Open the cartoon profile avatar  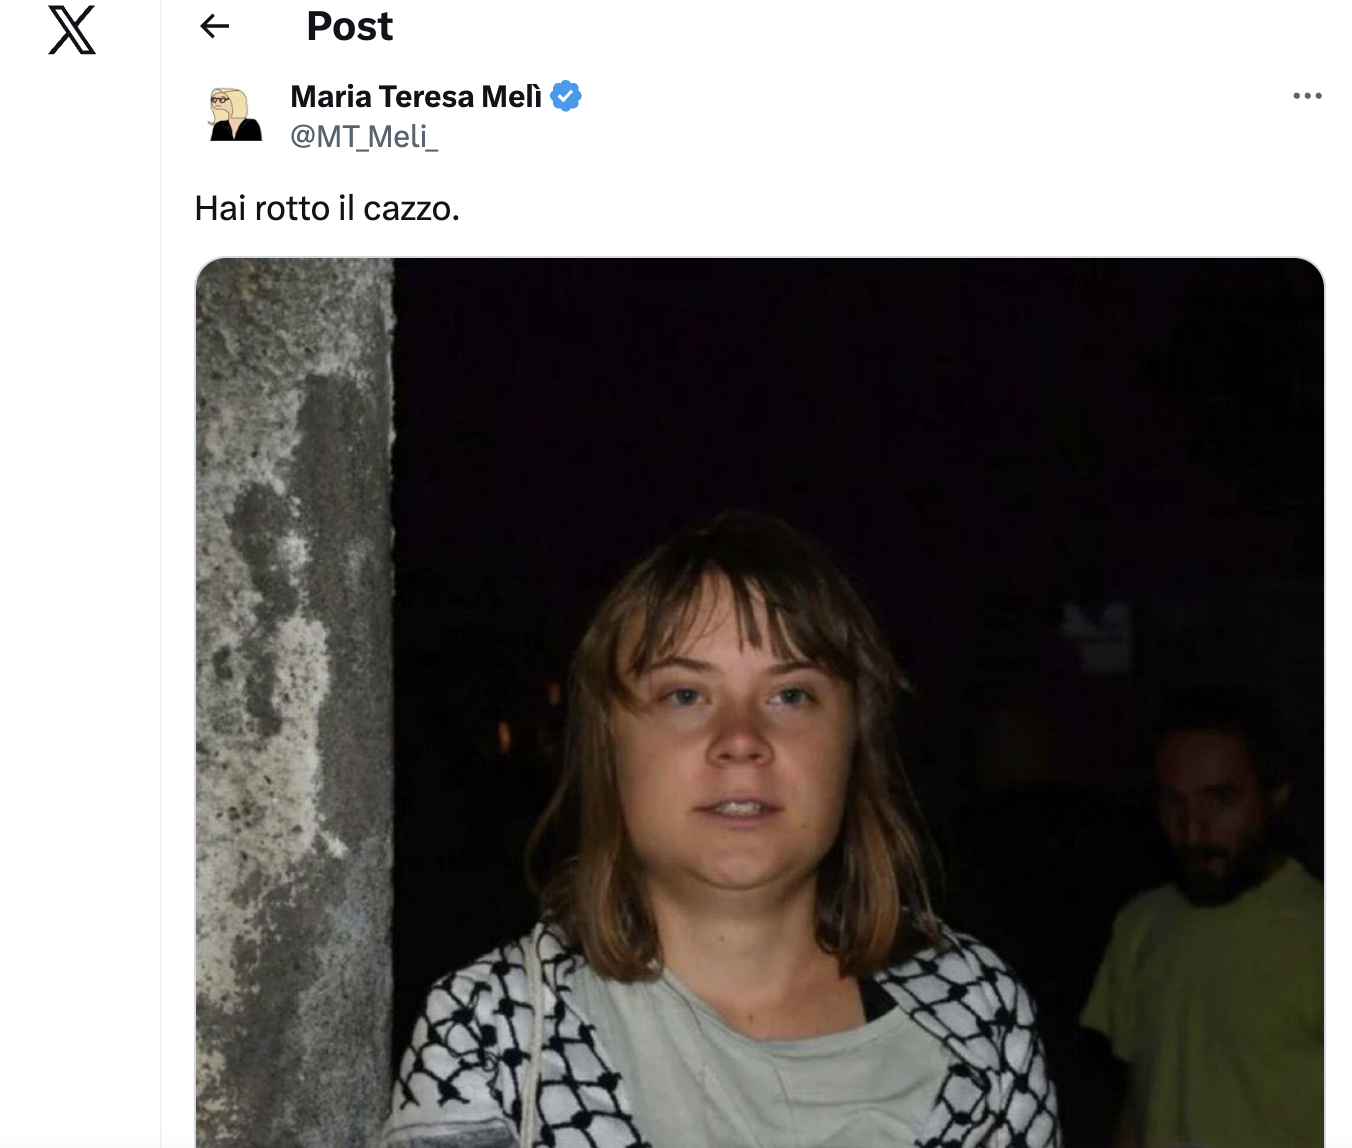(234, 115)
